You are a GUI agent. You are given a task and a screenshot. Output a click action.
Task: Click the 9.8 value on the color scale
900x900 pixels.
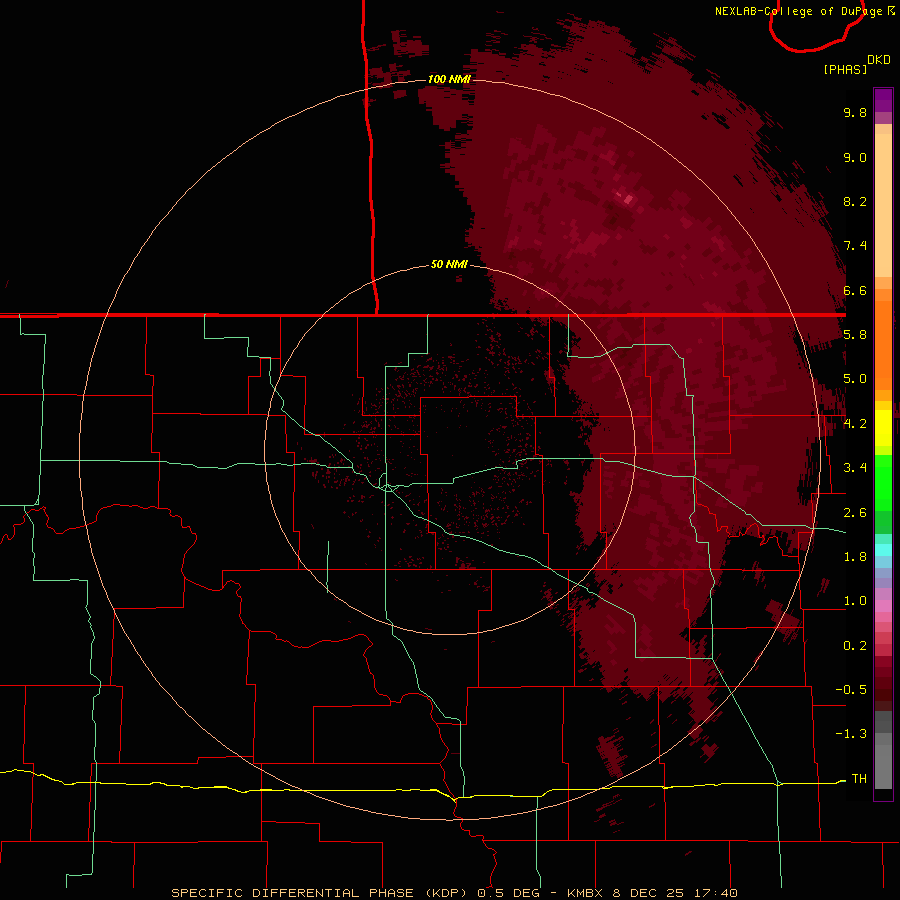855,113
